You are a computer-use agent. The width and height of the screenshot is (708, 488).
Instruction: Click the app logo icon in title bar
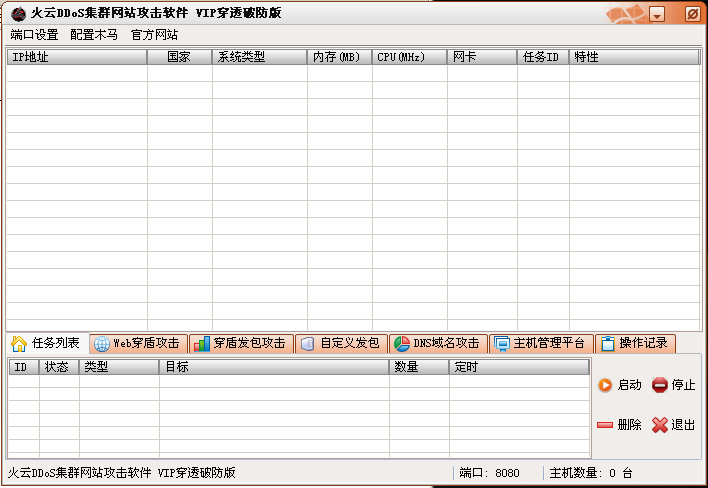click(19, 14)
